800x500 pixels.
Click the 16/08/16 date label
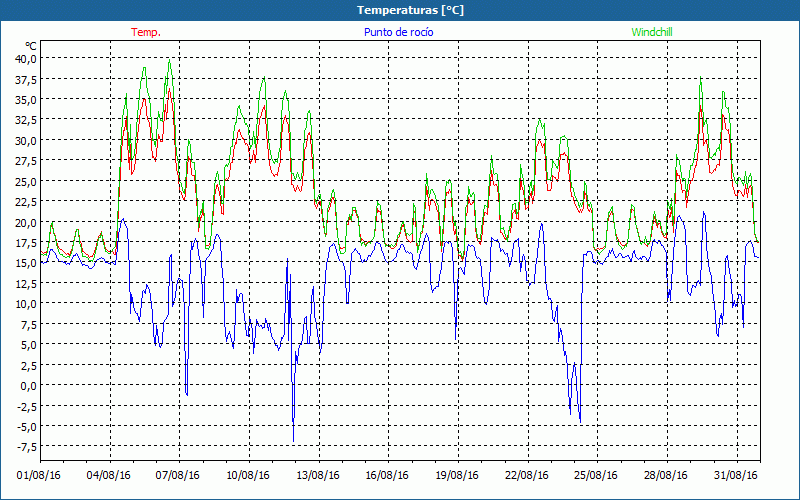tap(387, 475)
